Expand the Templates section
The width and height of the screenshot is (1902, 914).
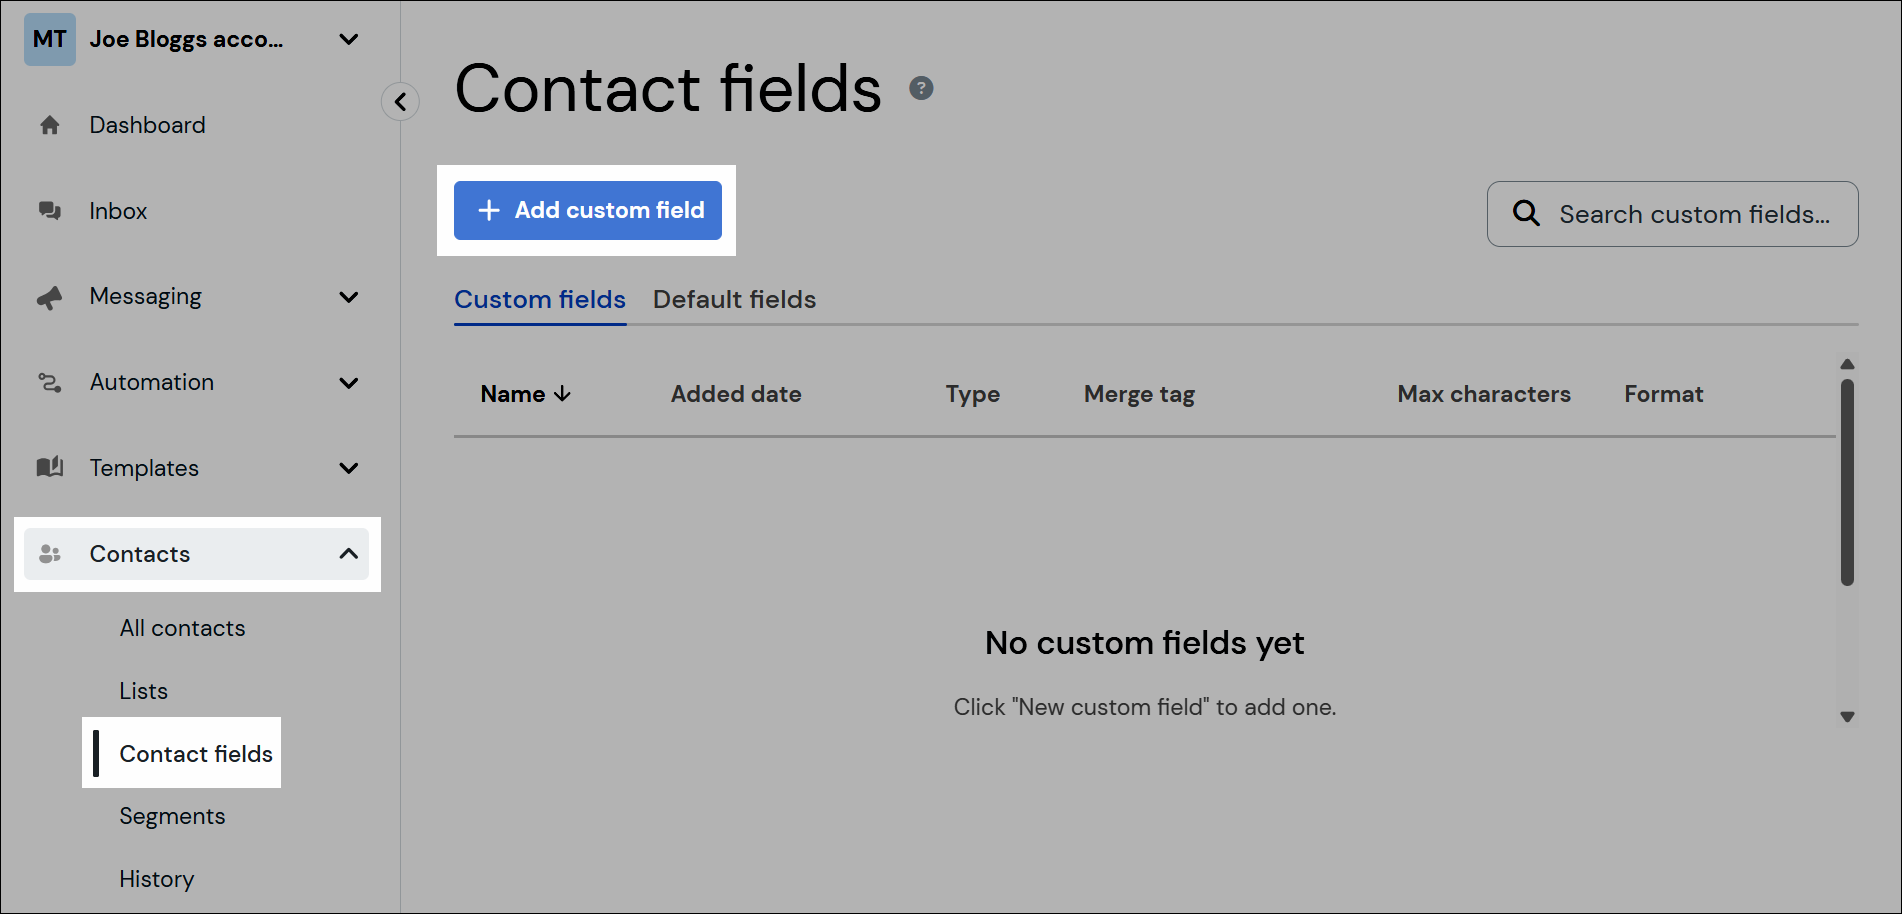pyautogui.click(x=348, y=467)
